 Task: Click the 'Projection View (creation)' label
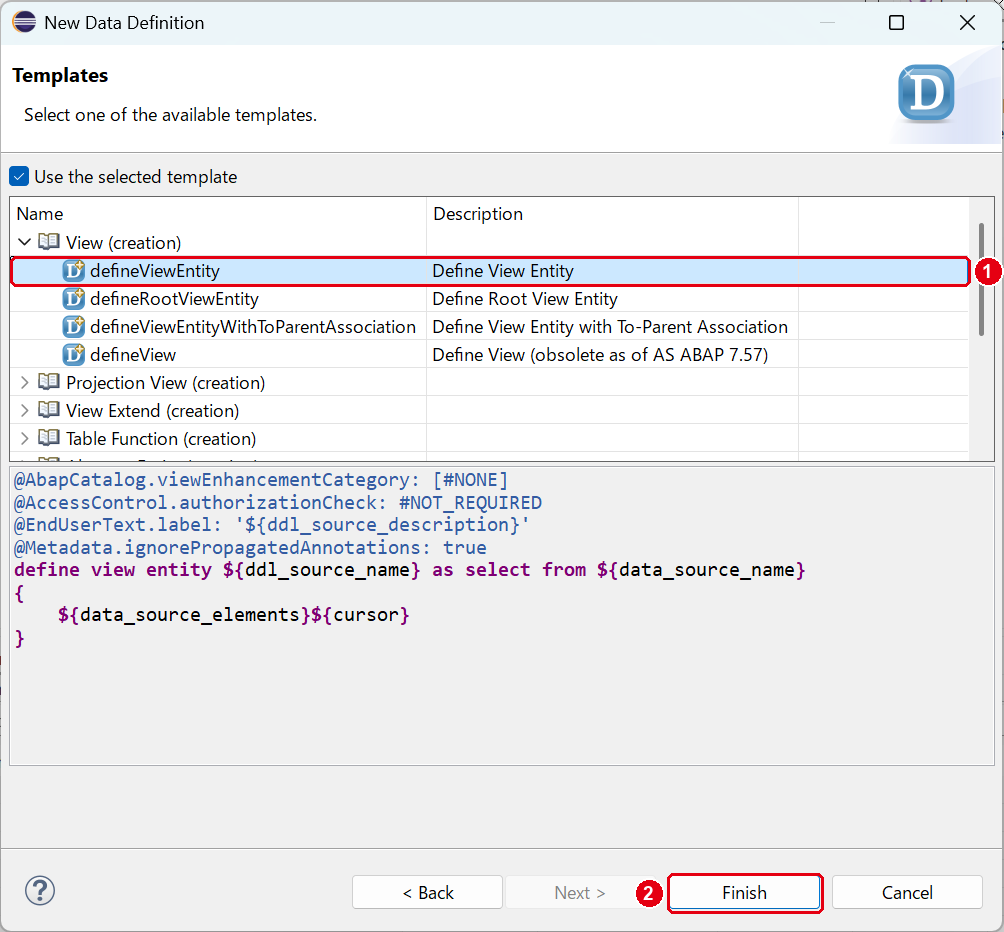point(165,383)
